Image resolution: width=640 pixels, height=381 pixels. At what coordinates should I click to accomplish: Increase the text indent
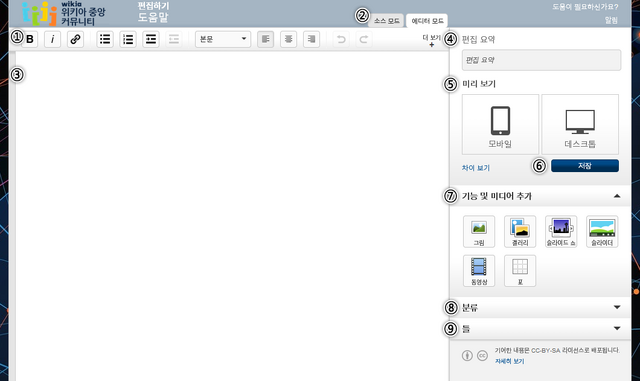(x=151, y=39)
